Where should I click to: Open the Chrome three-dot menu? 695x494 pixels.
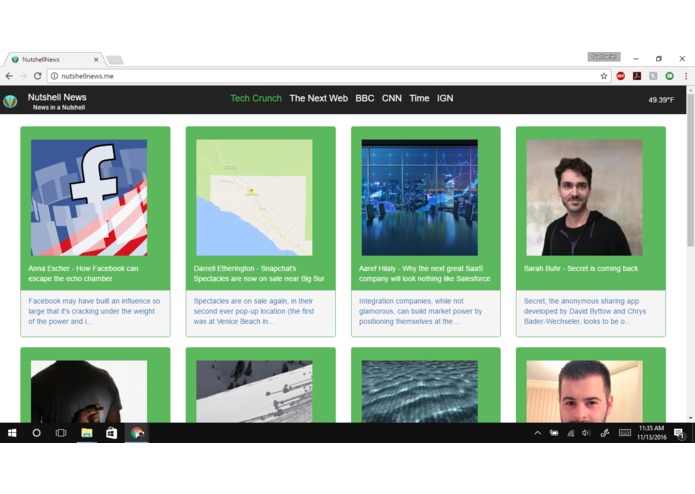click(686, 76)
